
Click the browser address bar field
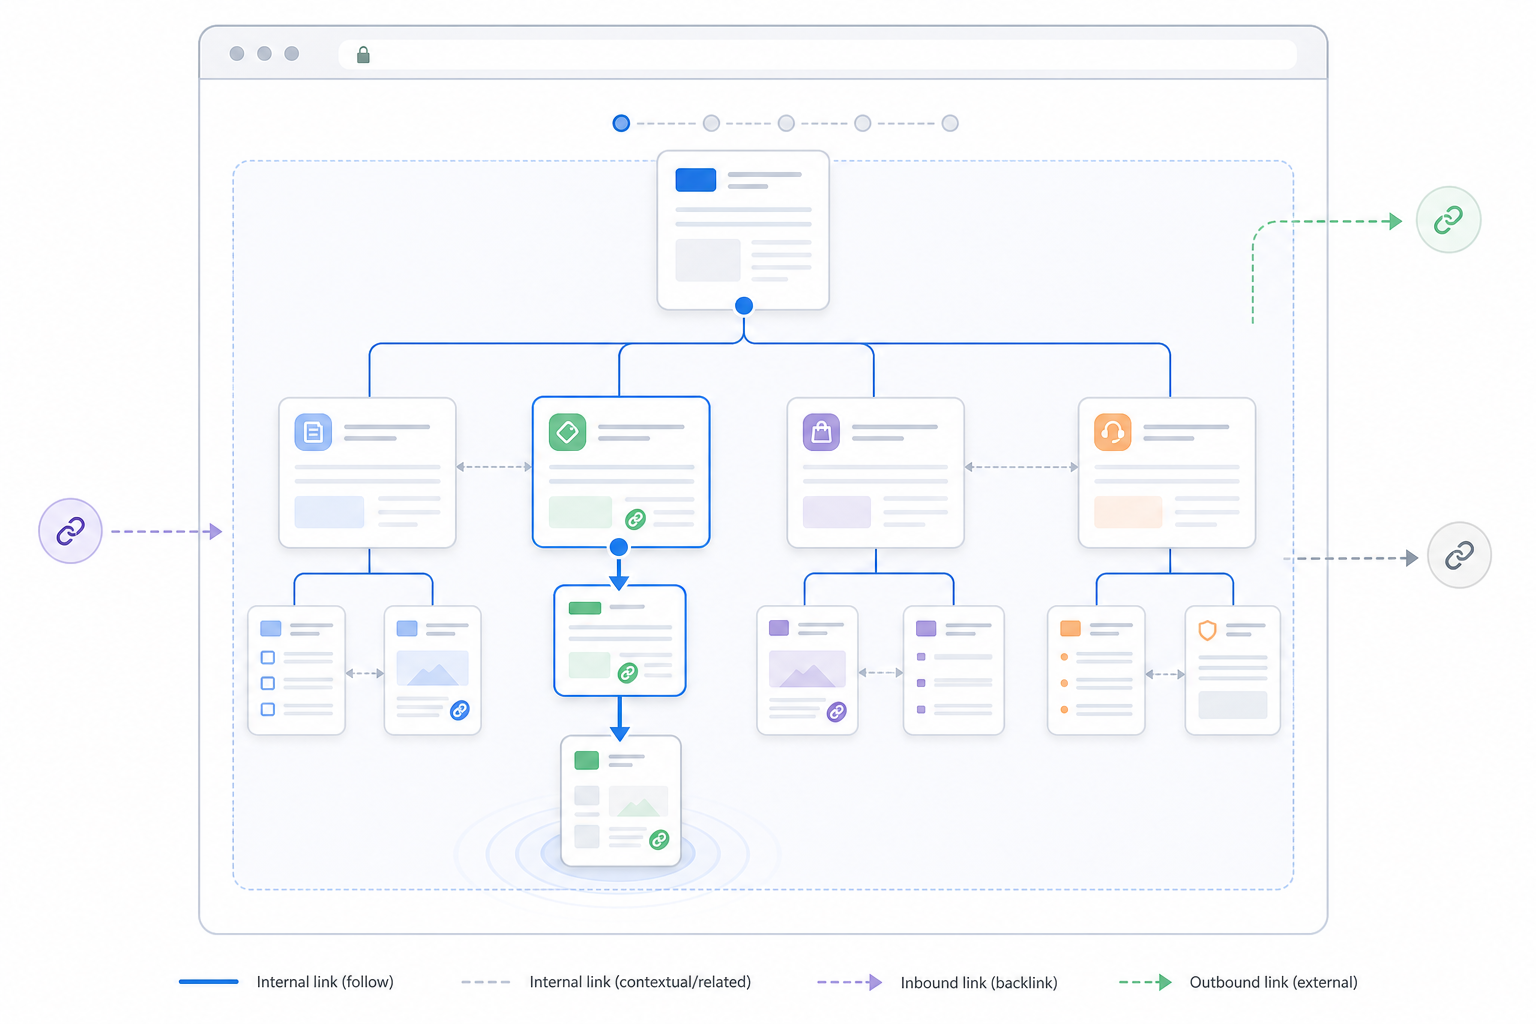(x=817, y=54)
